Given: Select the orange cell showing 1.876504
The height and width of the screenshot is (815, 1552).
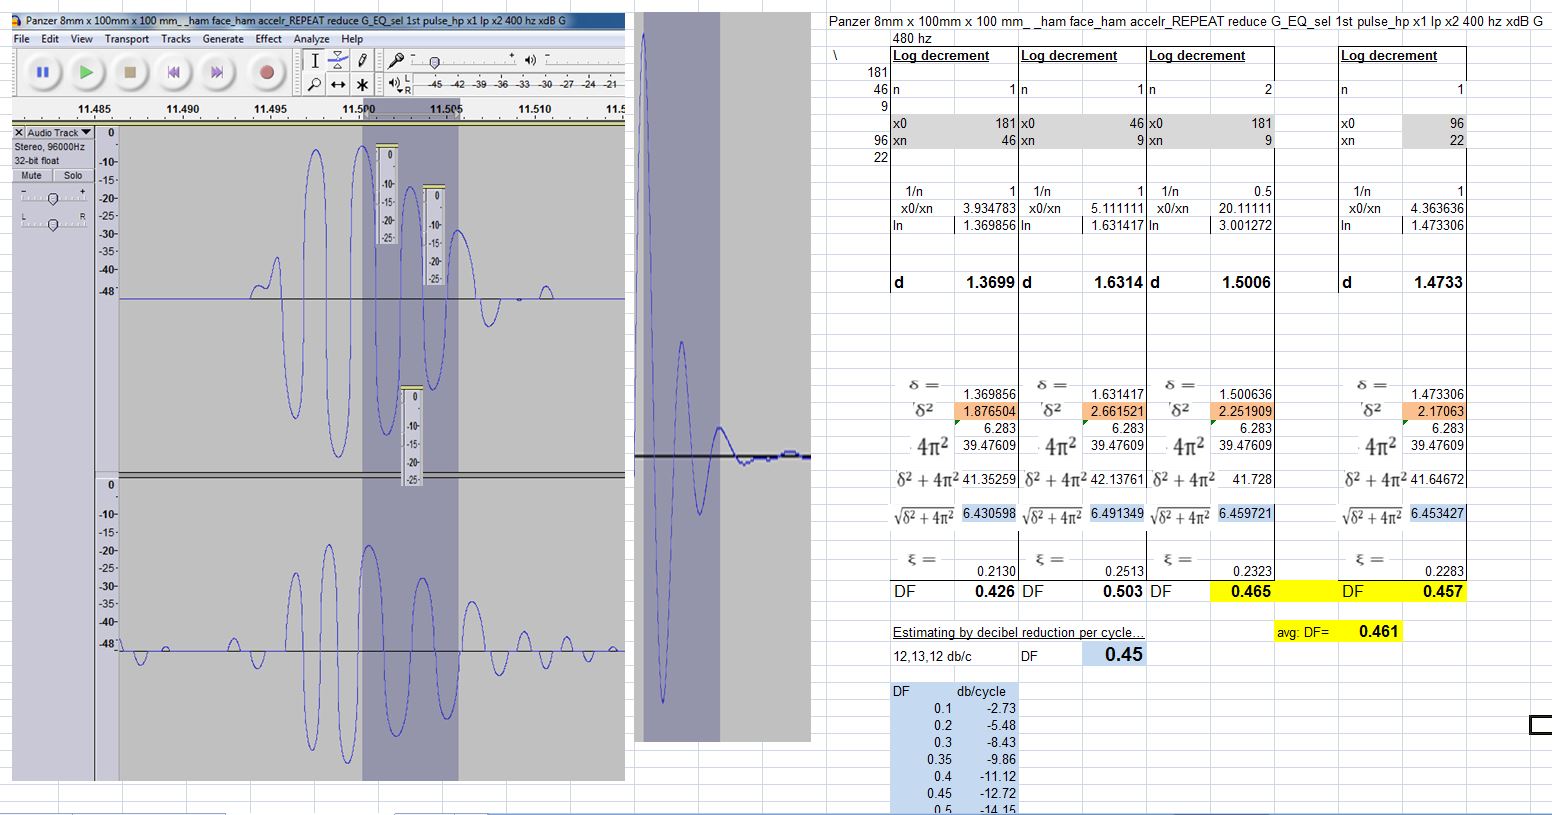Looking at the screenshot, I should [x=987, y=411].
